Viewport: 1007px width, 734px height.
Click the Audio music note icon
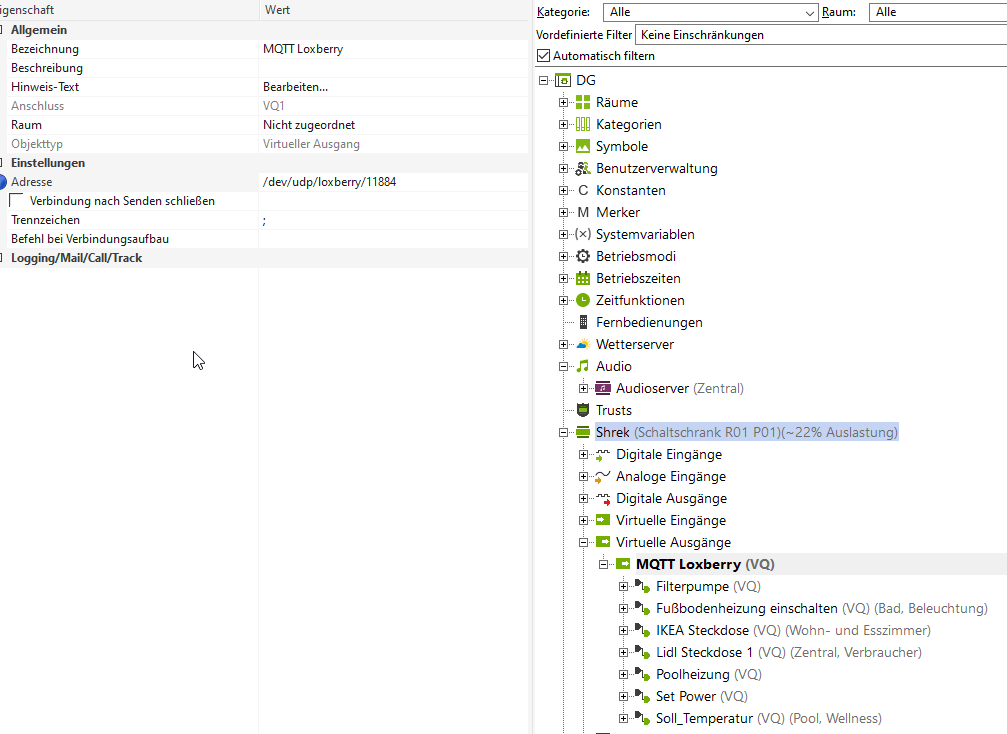point(583,366)
